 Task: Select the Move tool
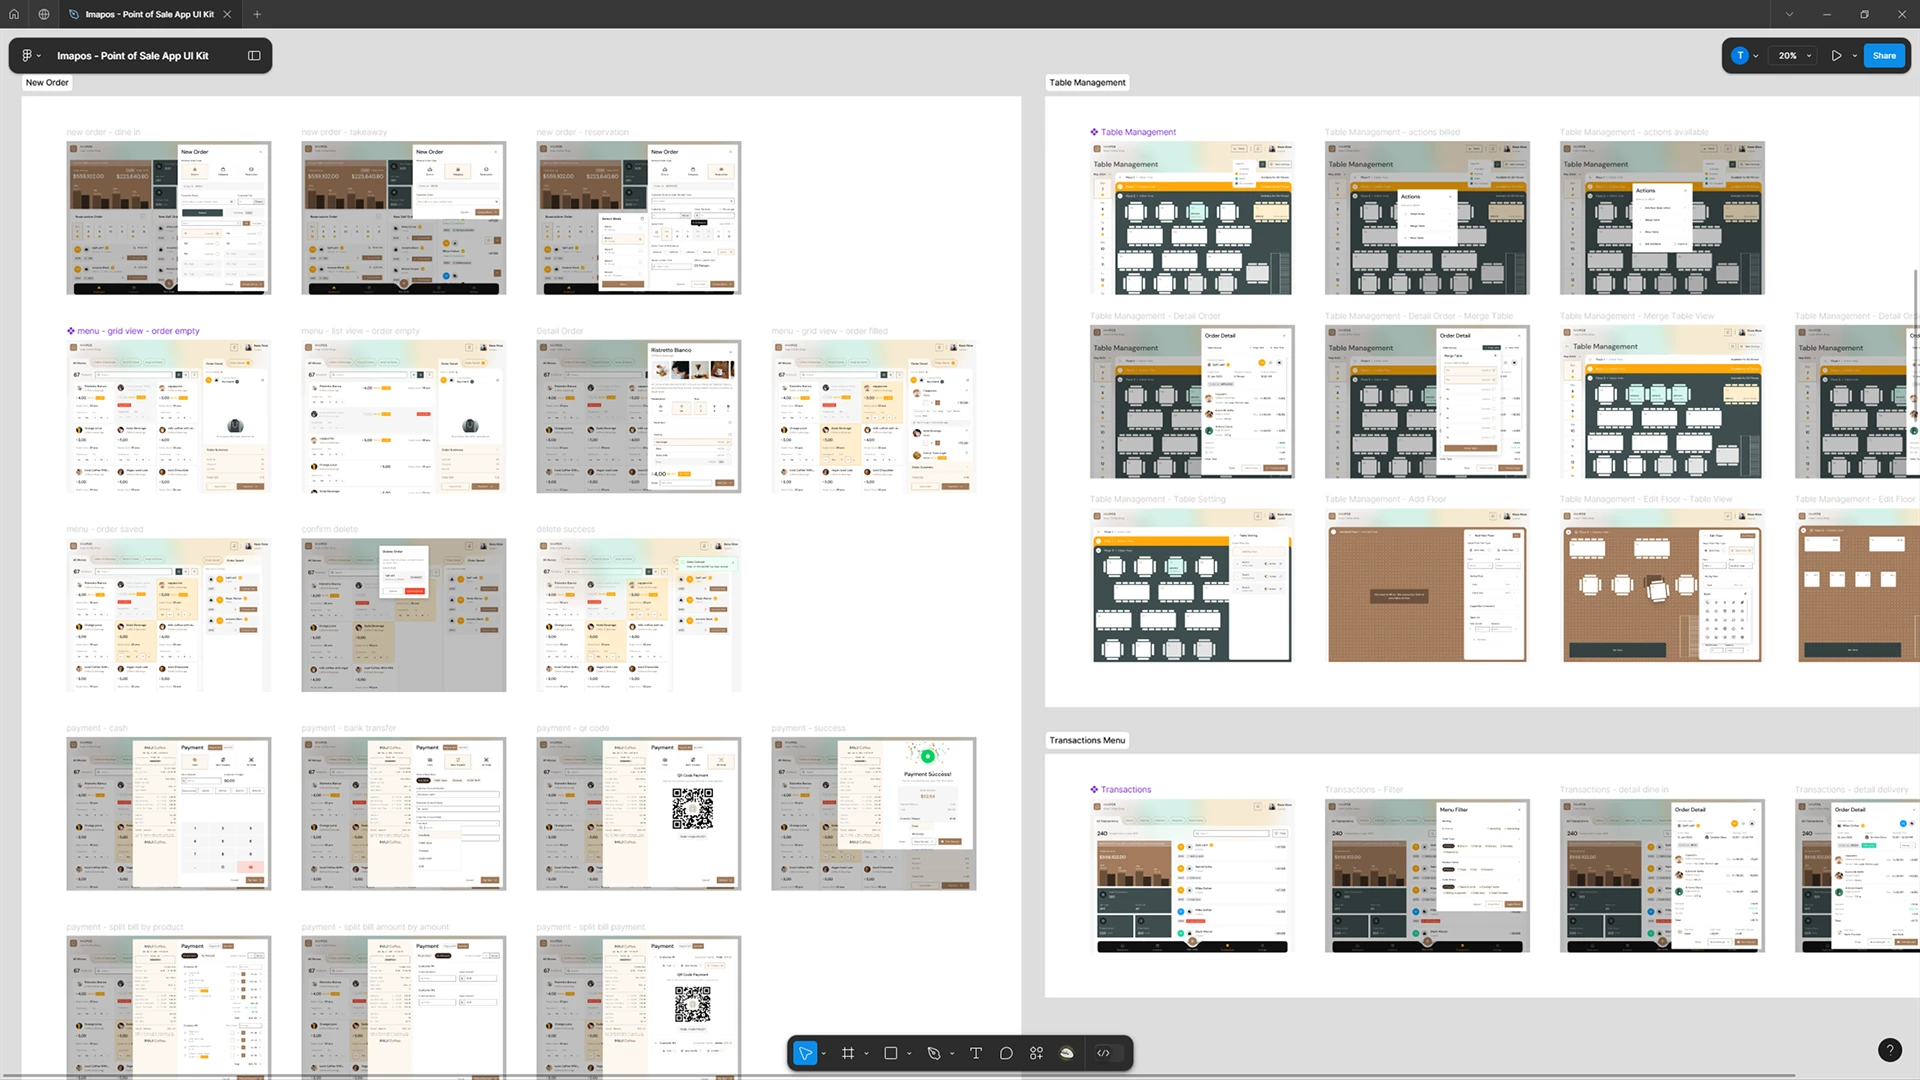tap(806, 1052)
